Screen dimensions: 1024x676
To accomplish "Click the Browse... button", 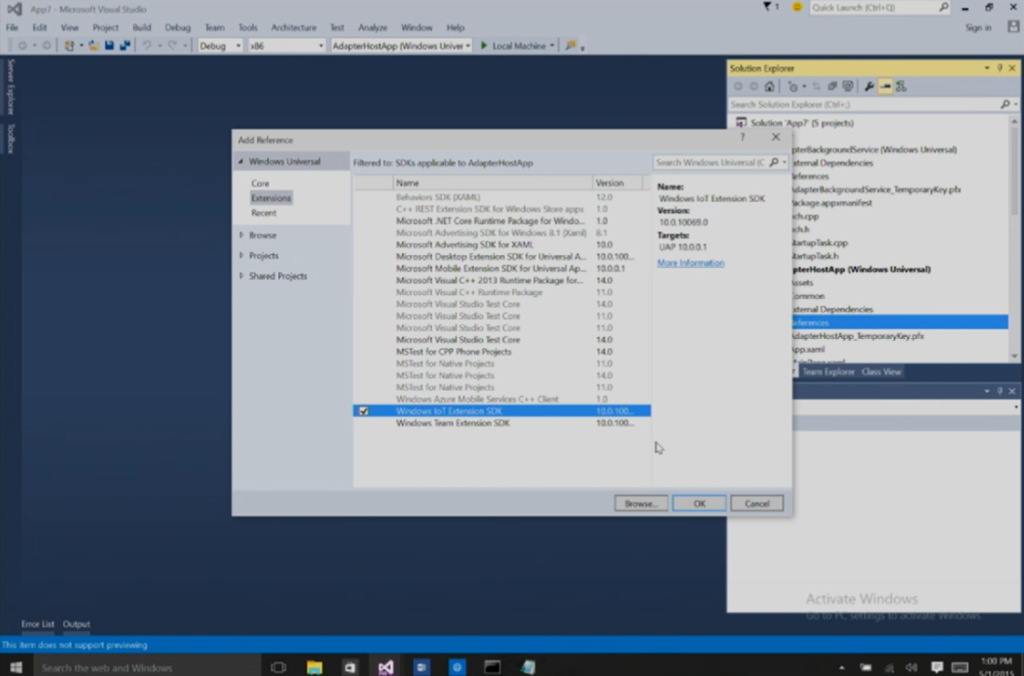I will 640,504.
